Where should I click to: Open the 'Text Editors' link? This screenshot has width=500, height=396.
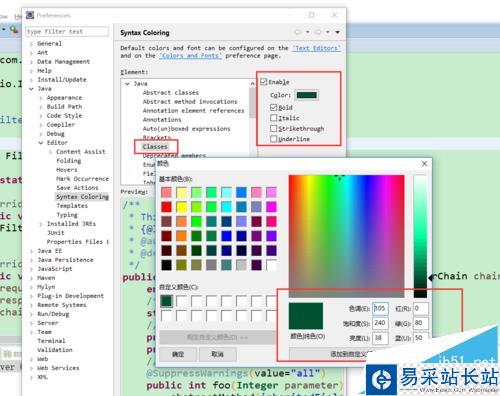point(316,48)
